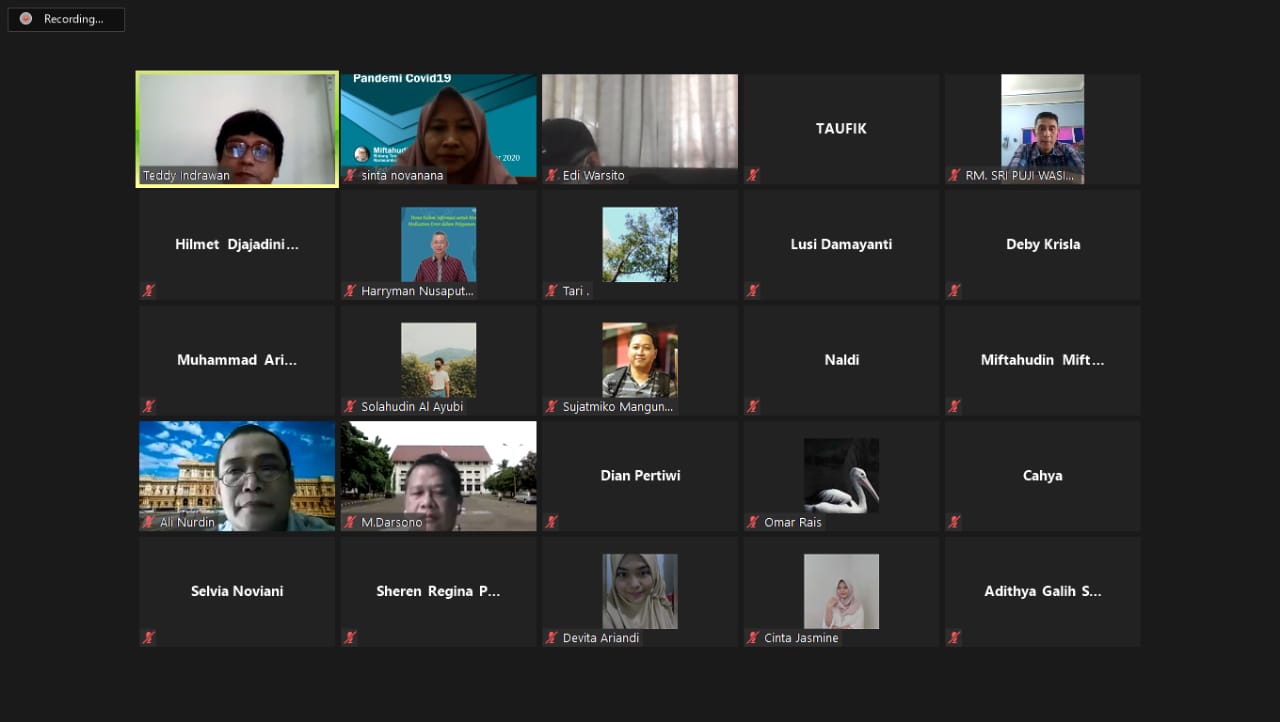Click muted mic icon beside Devita Ariandi
Screen dimensions: 1280x722
click(x=552, y=638)
